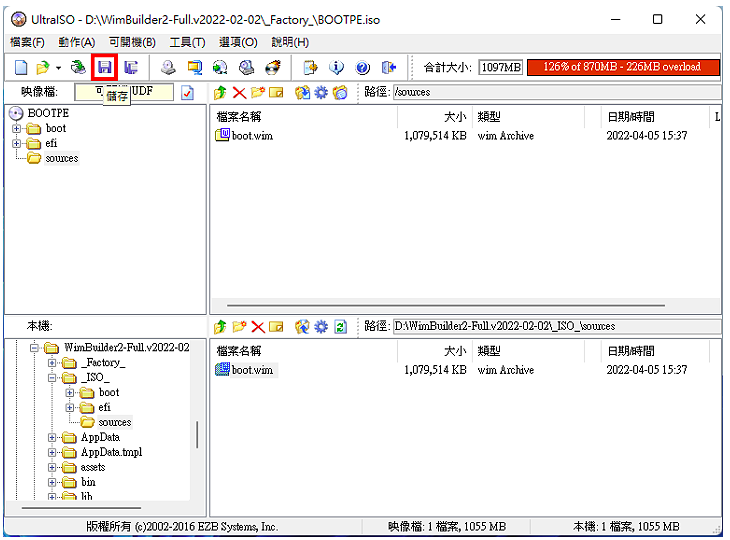The height and width of the screenshot is (540, 730).
Task: Click the Save As toolbar icon
Action: tap(131, 68)
